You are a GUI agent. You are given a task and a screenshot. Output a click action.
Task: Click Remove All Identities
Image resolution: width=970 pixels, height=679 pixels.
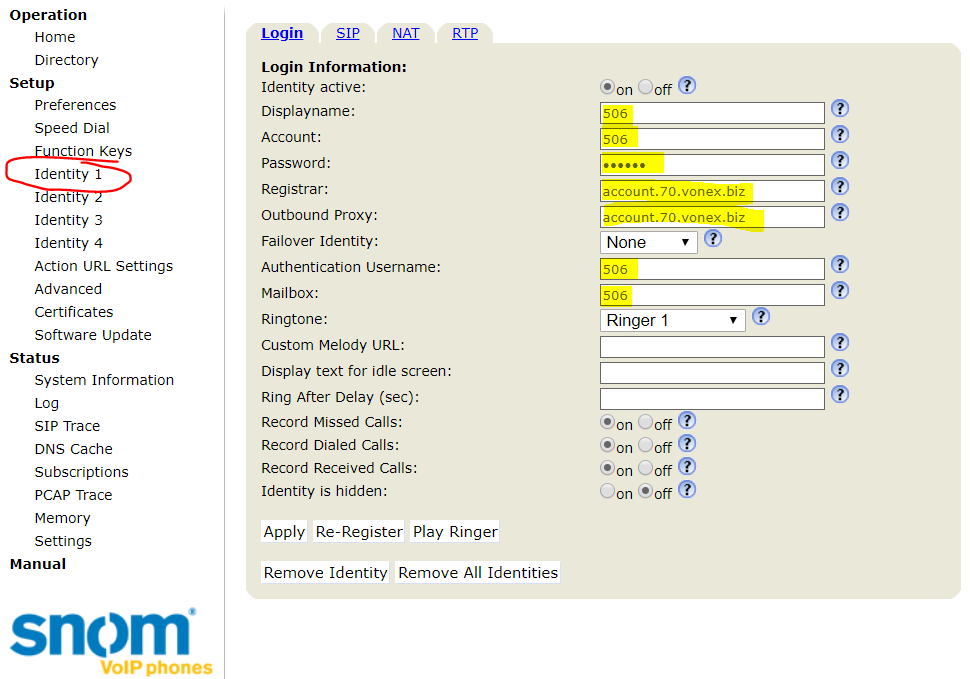[477, 572]
